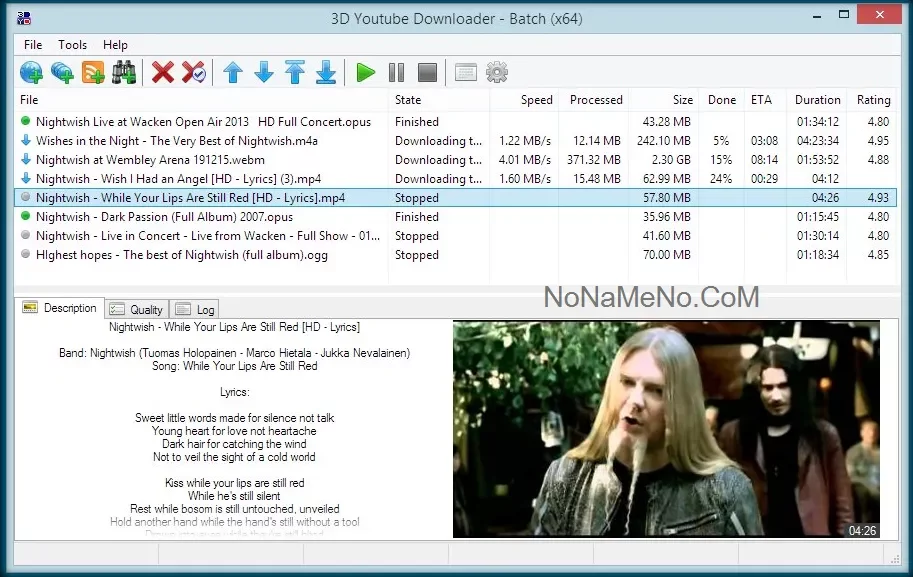Image resolution: width=913 pixels, height=577 pixels.
Task: Click the remove finished downloads icon
Action: click(194, 72)
